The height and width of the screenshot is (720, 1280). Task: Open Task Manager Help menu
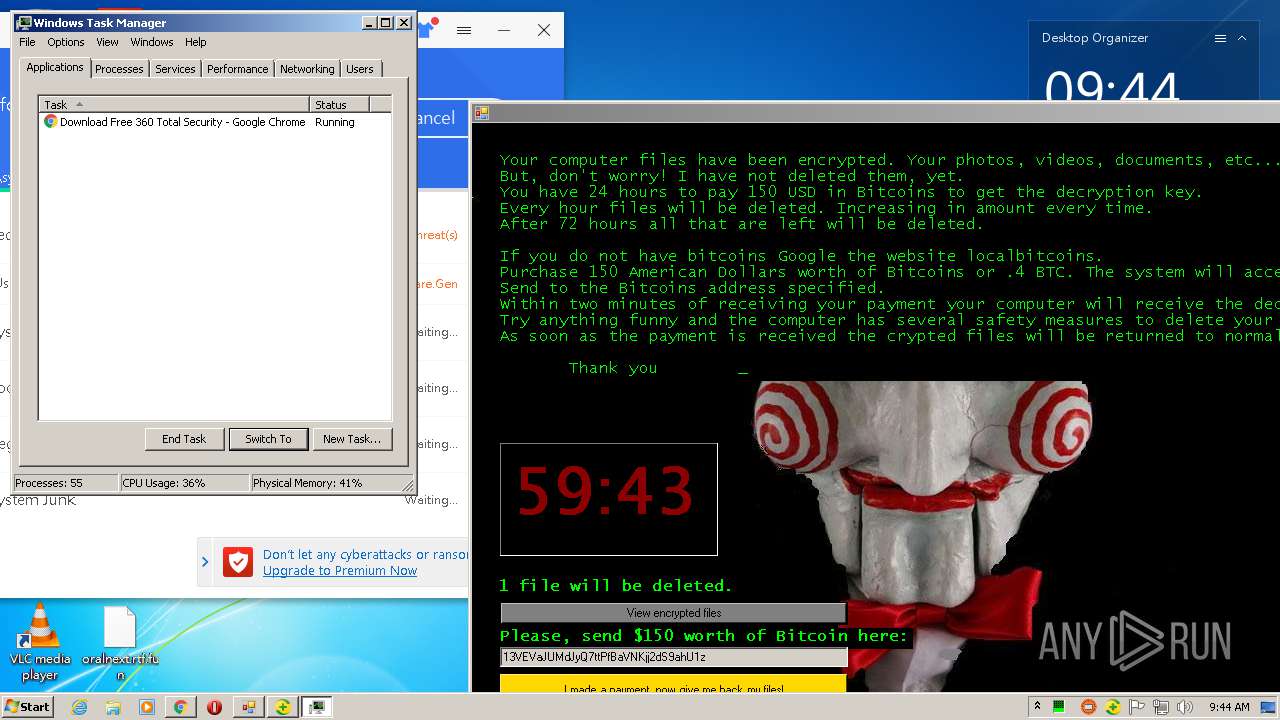point(196,42)
